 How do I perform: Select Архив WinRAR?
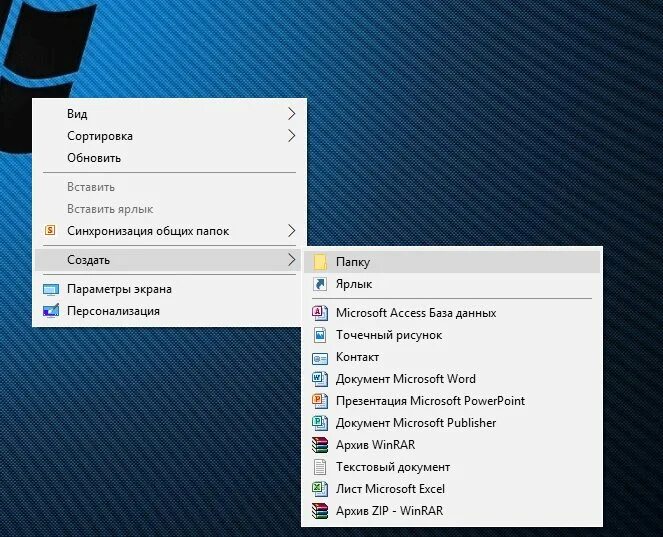pyautogui.click(x=452, y=445)
